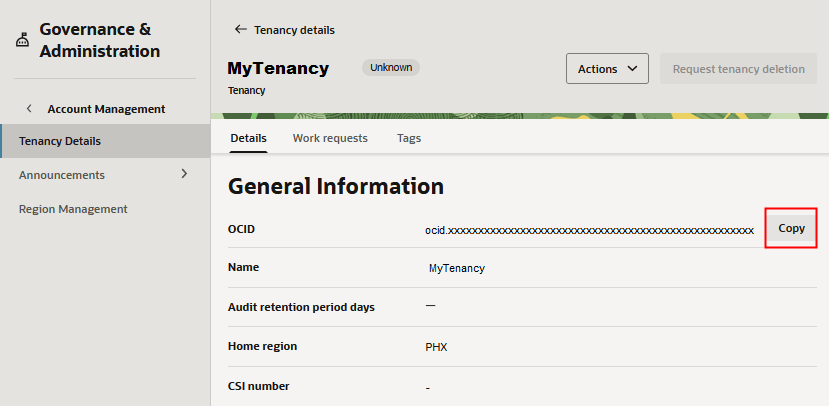Click the CSI number label
The width and height of the screenshot is (829, 406).
click(259, 386)
